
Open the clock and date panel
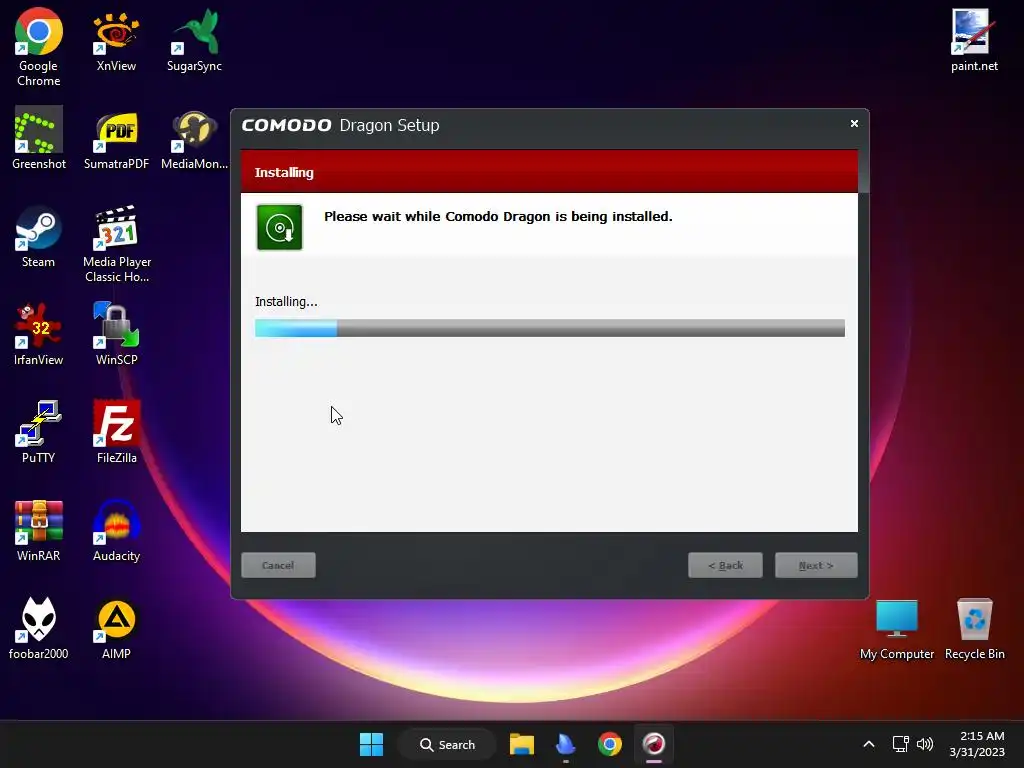pyautogui.click(x=977, y=744)
